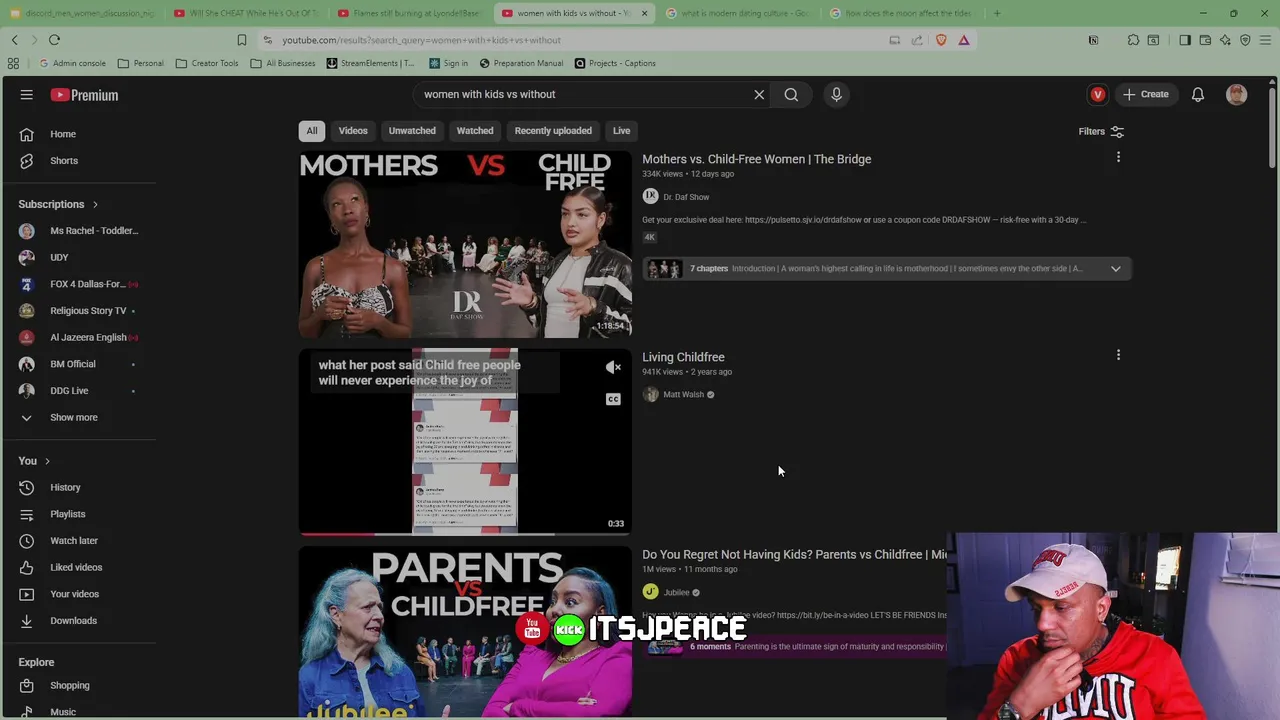Open action menu for Living Childfree video
This screenshot has height=720, width=1280.
click(1118, 355)
